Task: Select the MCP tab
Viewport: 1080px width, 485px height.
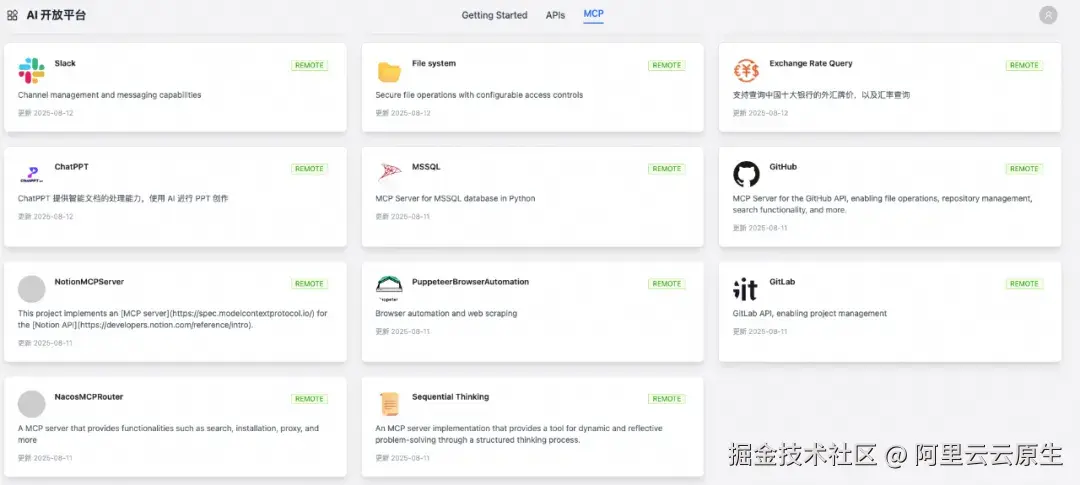Action: [x=593, y=14]
